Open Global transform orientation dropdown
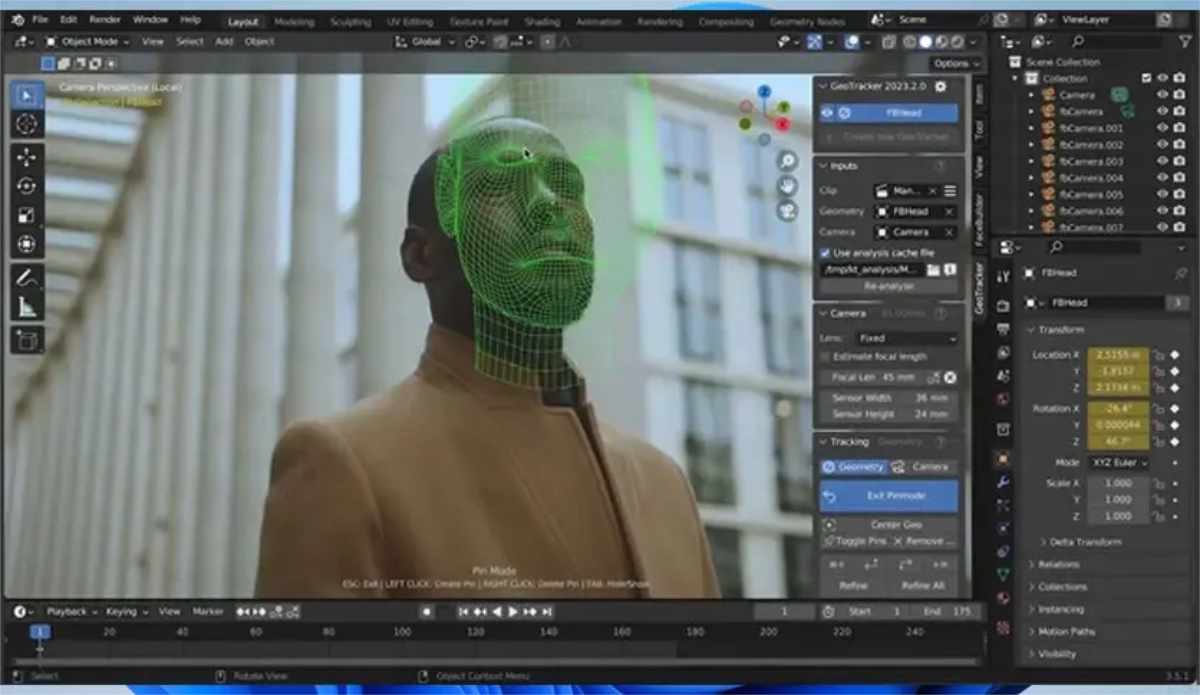Image resolution: width=1200 pixels, height=695 pixels. [x=427, y=41]
